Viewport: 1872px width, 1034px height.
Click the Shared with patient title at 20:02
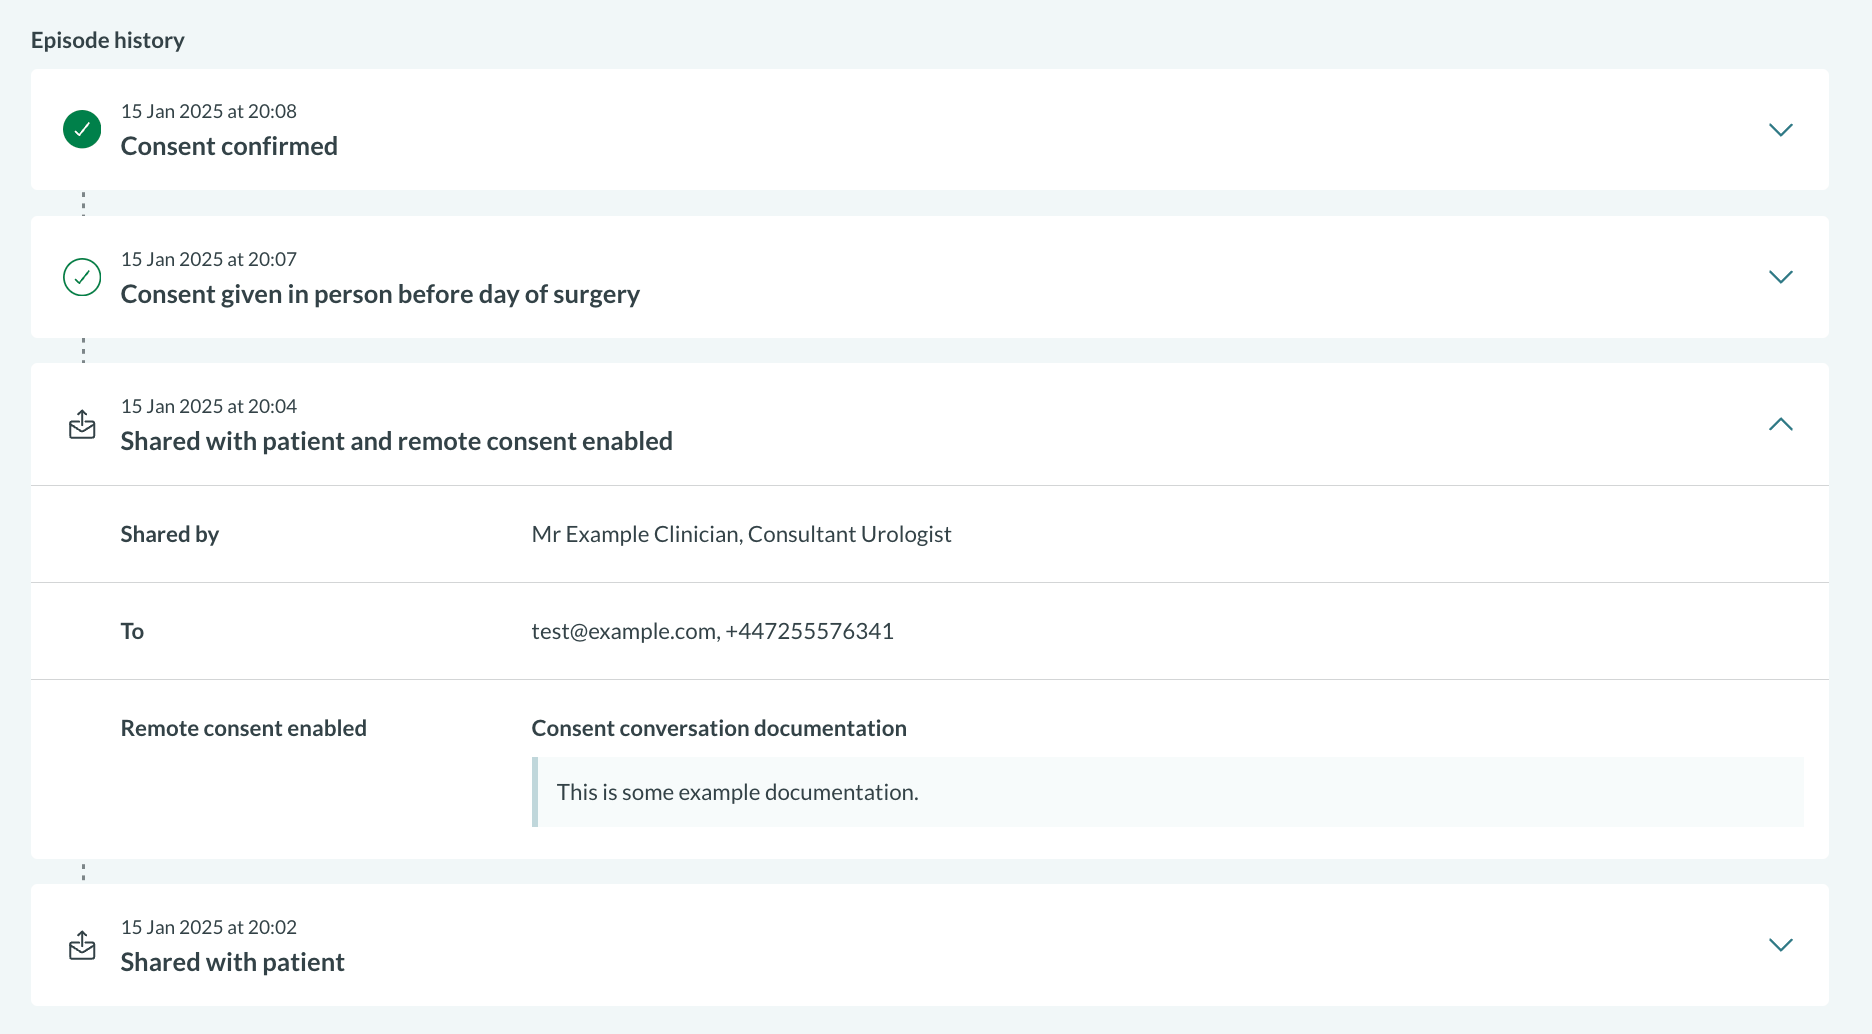point(232,962)
